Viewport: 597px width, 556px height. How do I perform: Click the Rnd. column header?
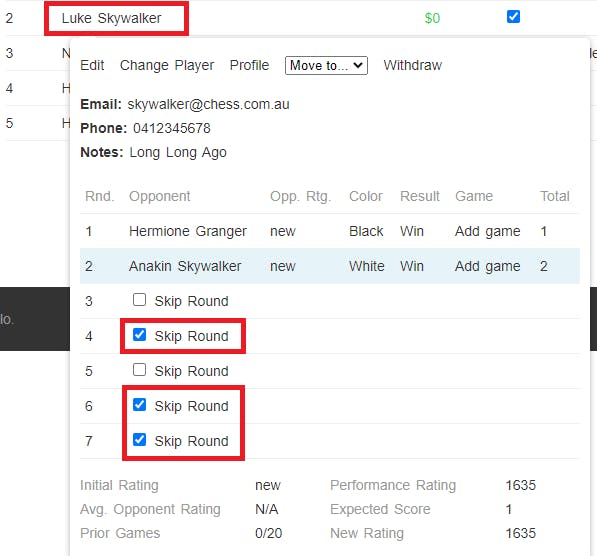pyautogui.click(x=99, y=196)
